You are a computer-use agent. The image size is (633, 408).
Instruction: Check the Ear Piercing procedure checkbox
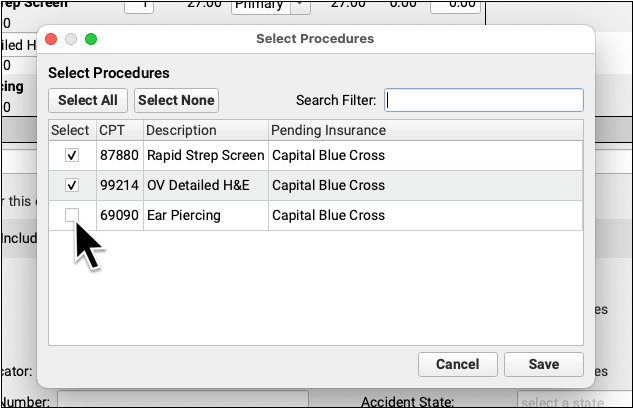click(71, 215)
